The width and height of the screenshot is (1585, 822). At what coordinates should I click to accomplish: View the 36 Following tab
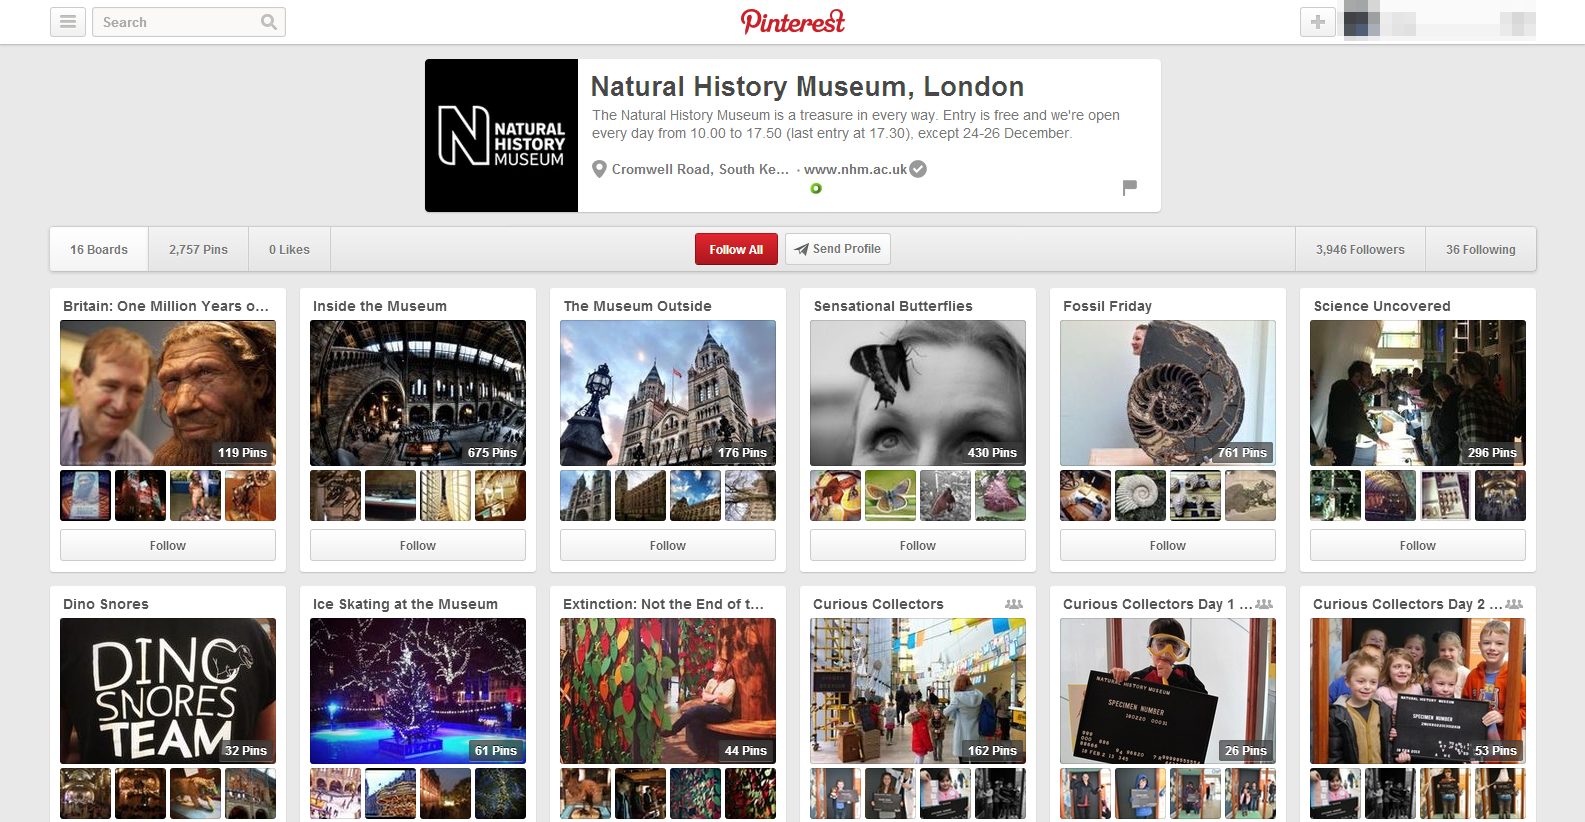coord(1481,249)
